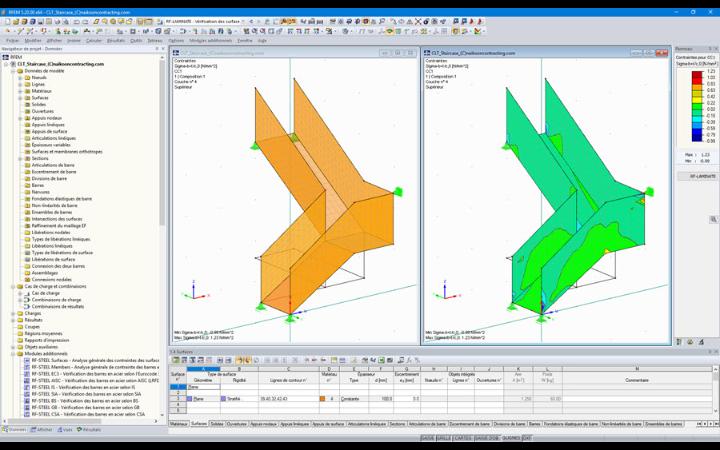Click the New model icon in the toolbar

(9, 22)
